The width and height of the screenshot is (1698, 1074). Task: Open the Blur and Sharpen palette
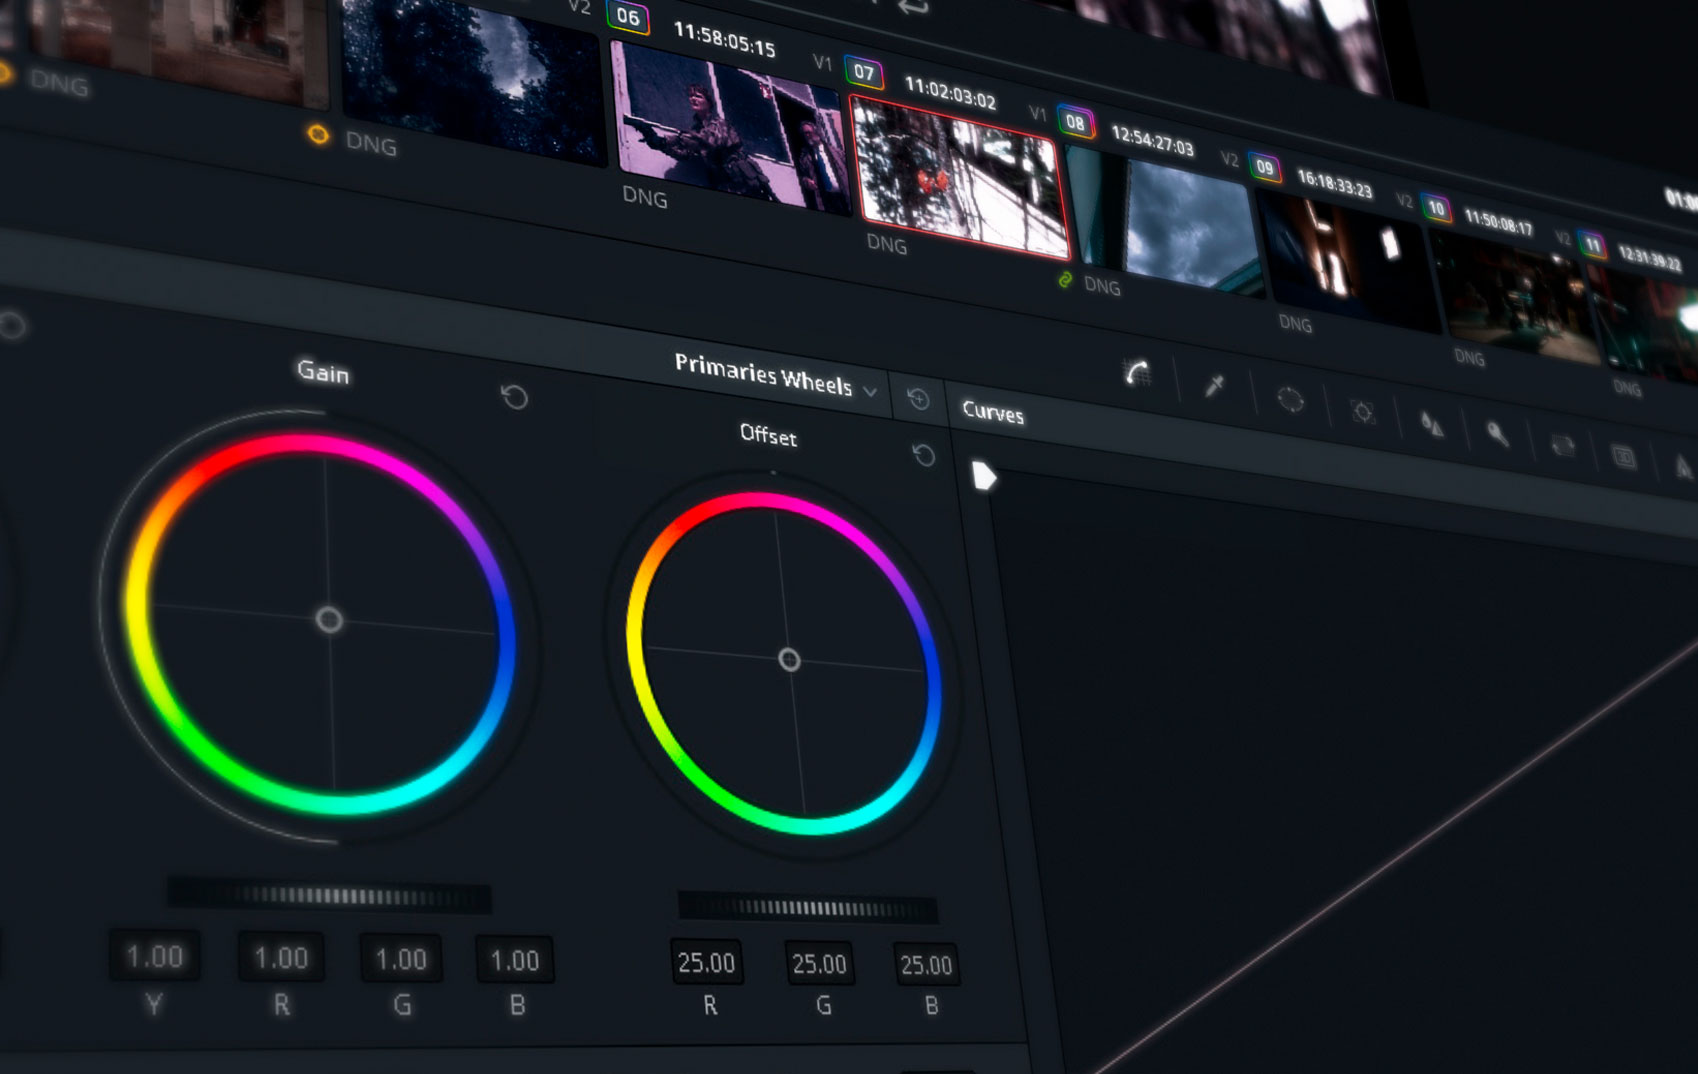tap(1432, 424)
